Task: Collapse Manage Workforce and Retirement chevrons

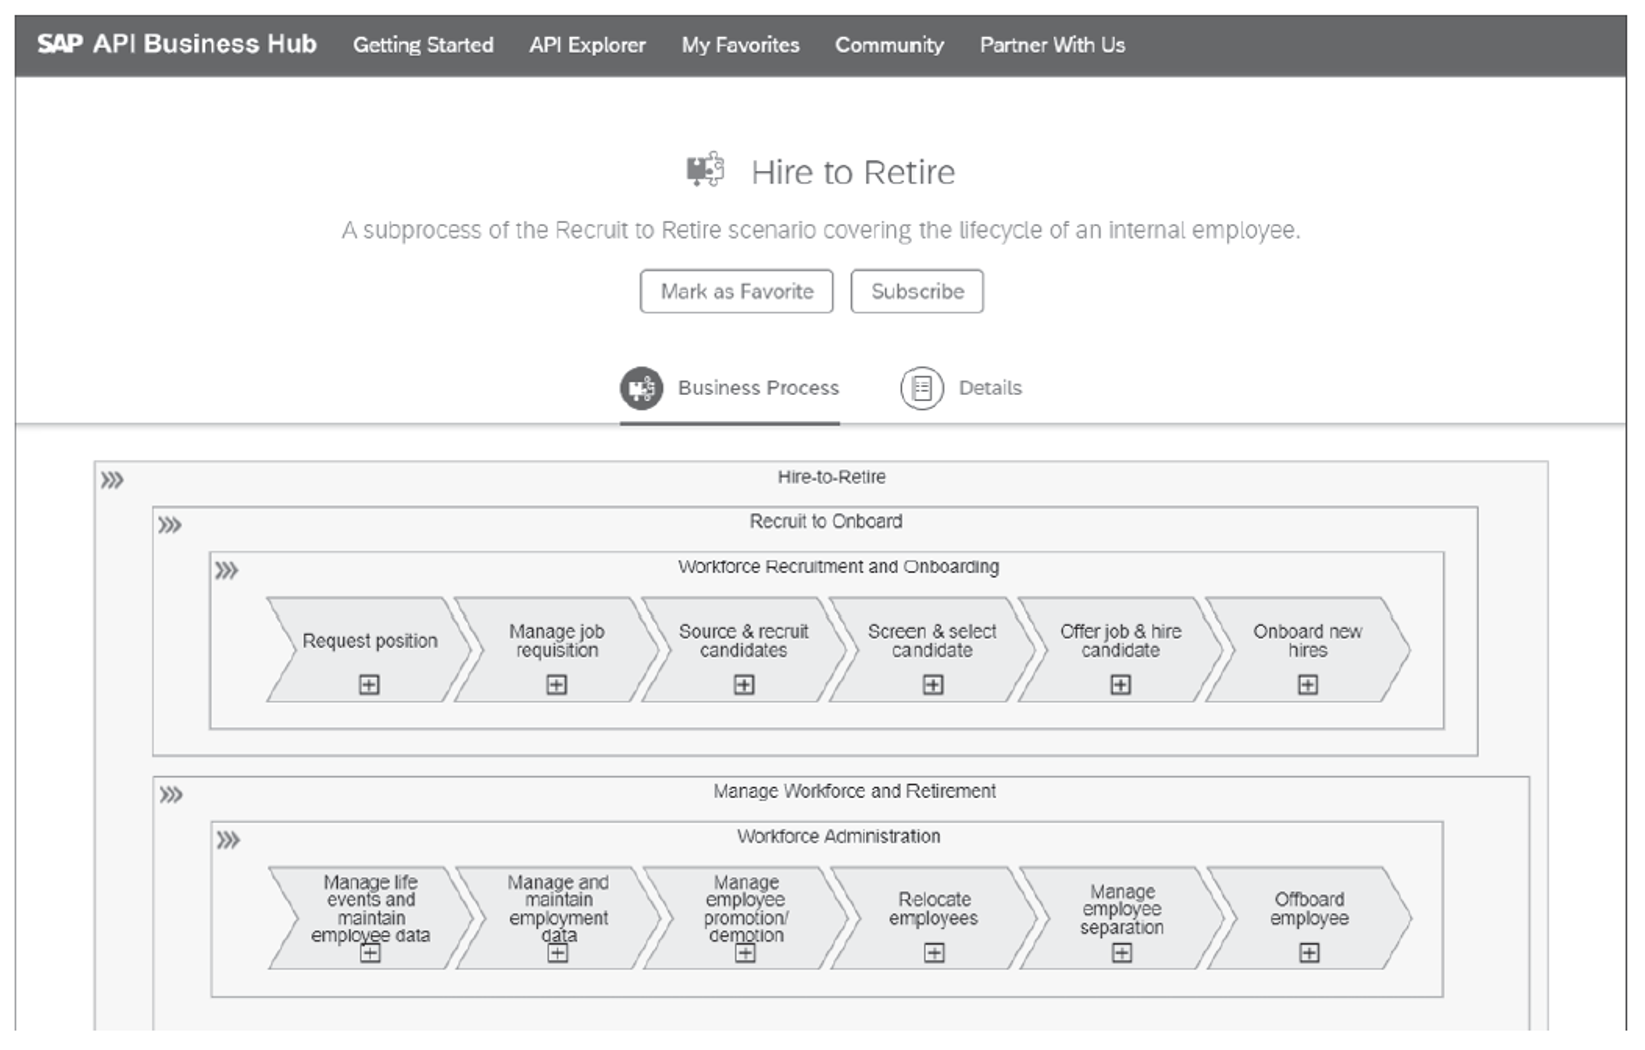Action: [x=171, y=795]
